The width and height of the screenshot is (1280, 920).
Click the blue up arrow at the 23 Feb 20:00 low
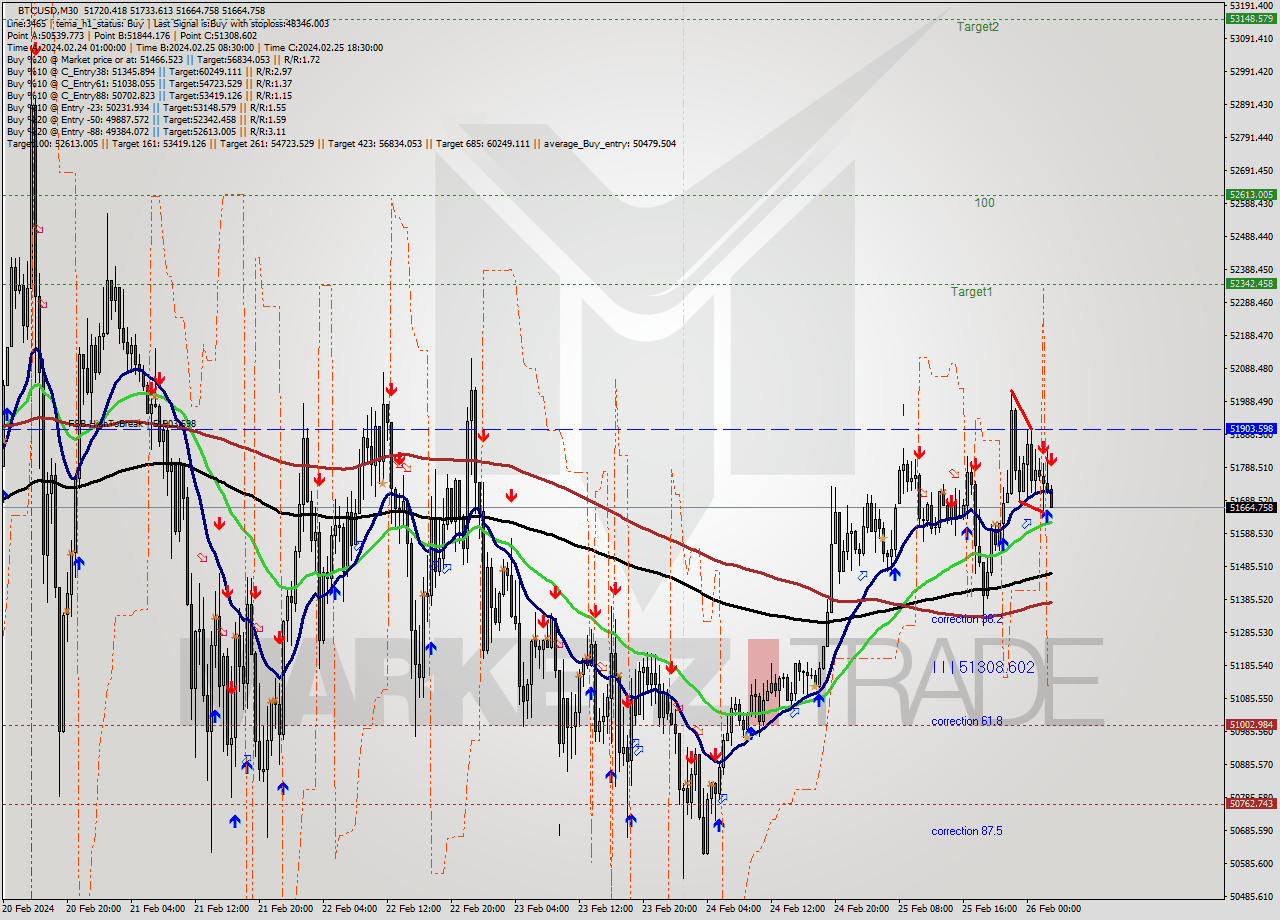click(719, 824)
